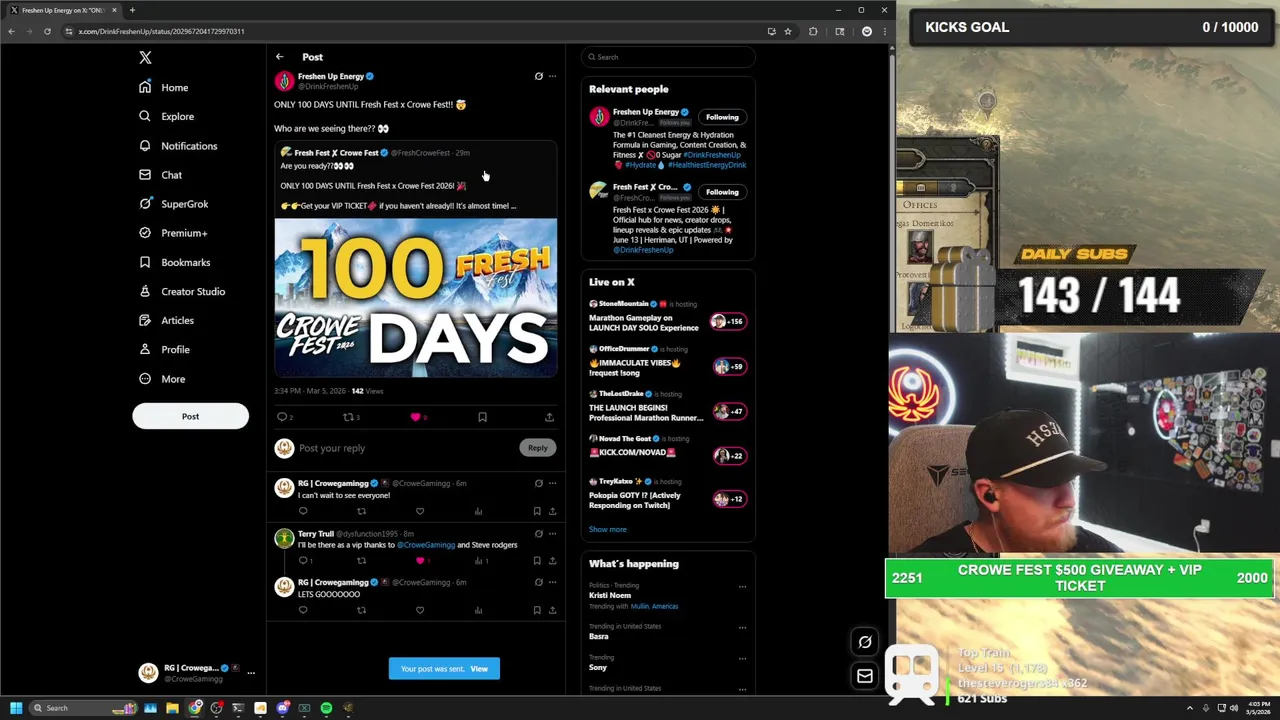Click reply icon on "I can't wait to see everyone!"
Image resolution: width=1280 pixels, height=720 pixels.
point(303,511)
